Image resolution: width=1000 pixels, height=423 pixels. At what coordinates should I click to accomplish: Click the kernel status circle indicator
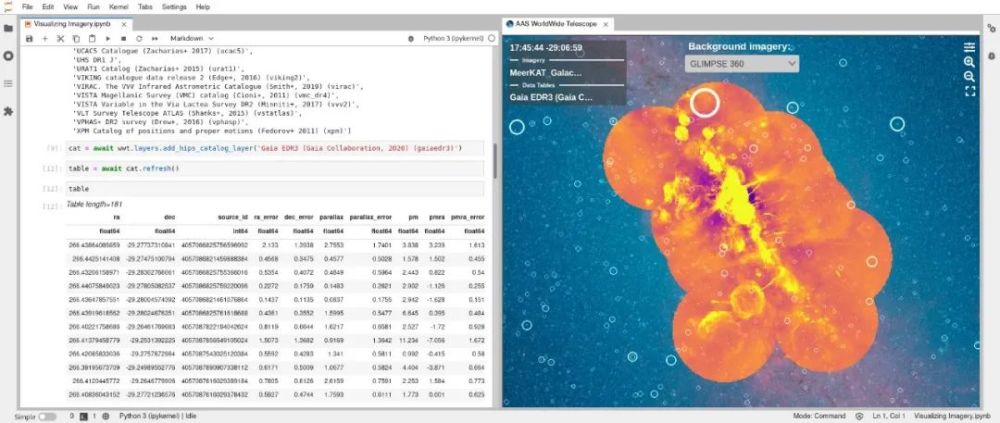coord(491,38)
